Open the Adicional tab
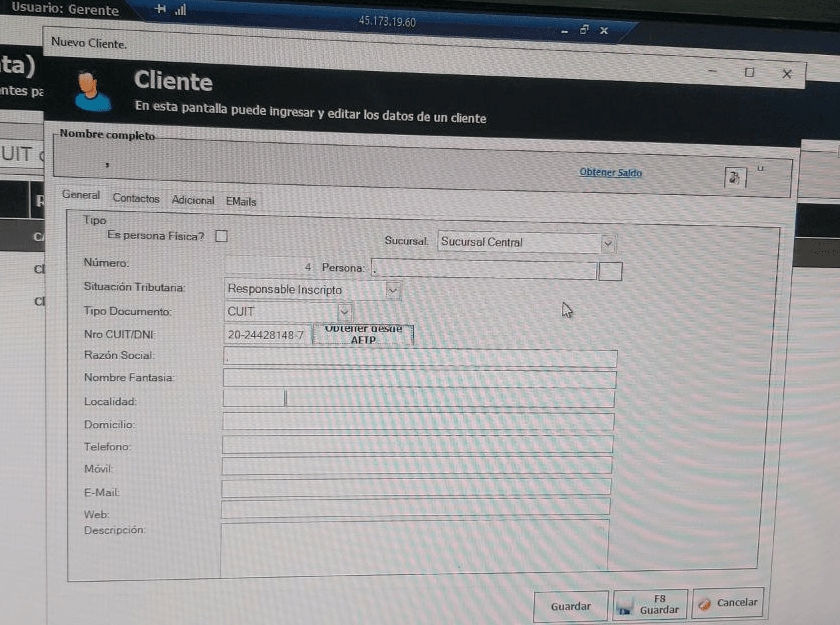This screenshot has width=840, height=625. click(x=193, y=200)
